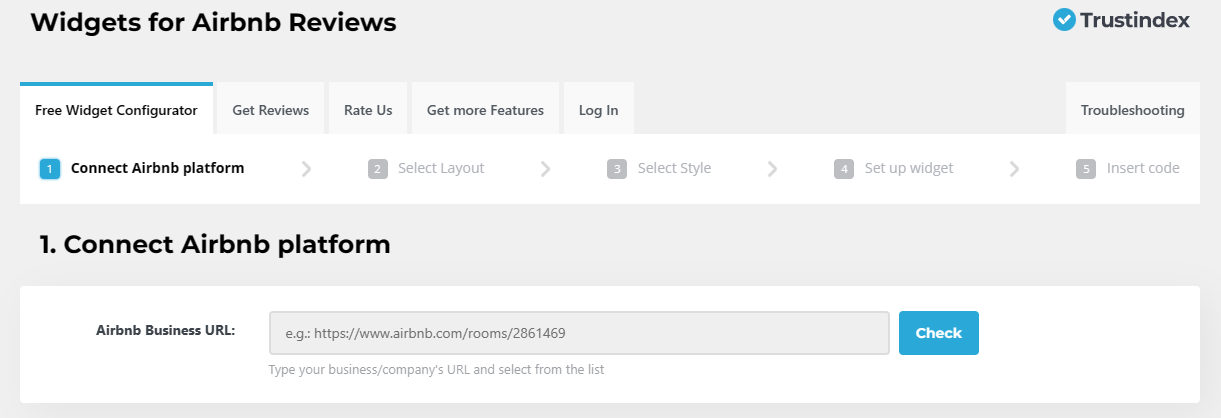
Task: Click the step 5 number badge
Action: click(x=1086, y=169)
